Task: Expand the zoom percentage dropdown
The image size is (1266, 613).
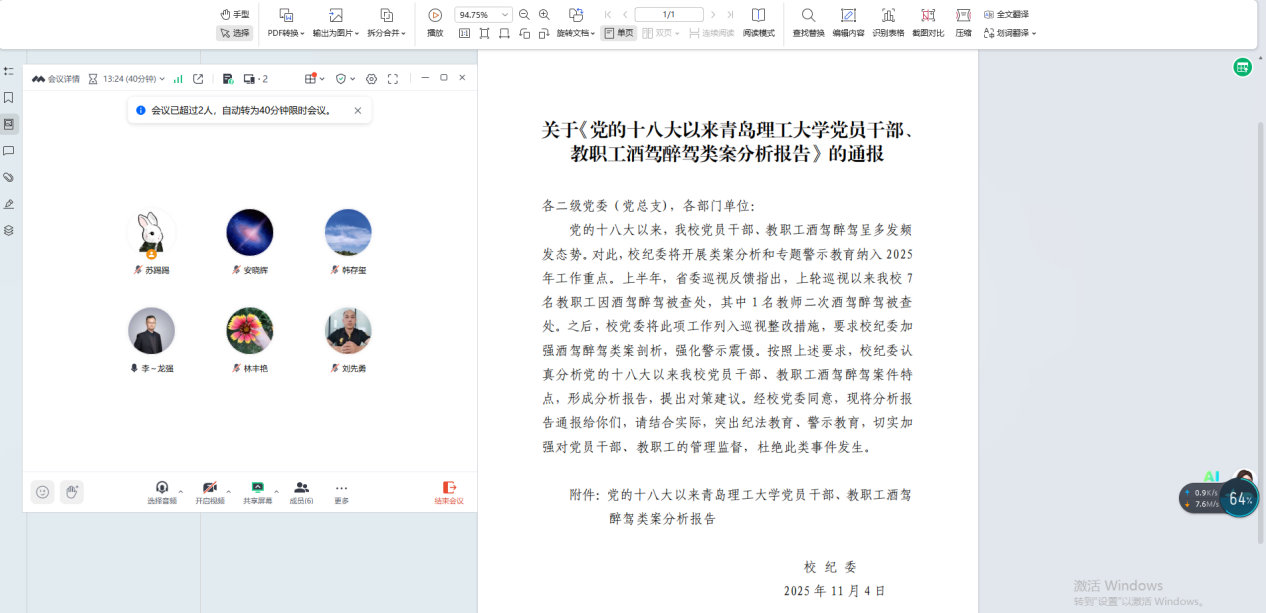Action: point(504,15)
